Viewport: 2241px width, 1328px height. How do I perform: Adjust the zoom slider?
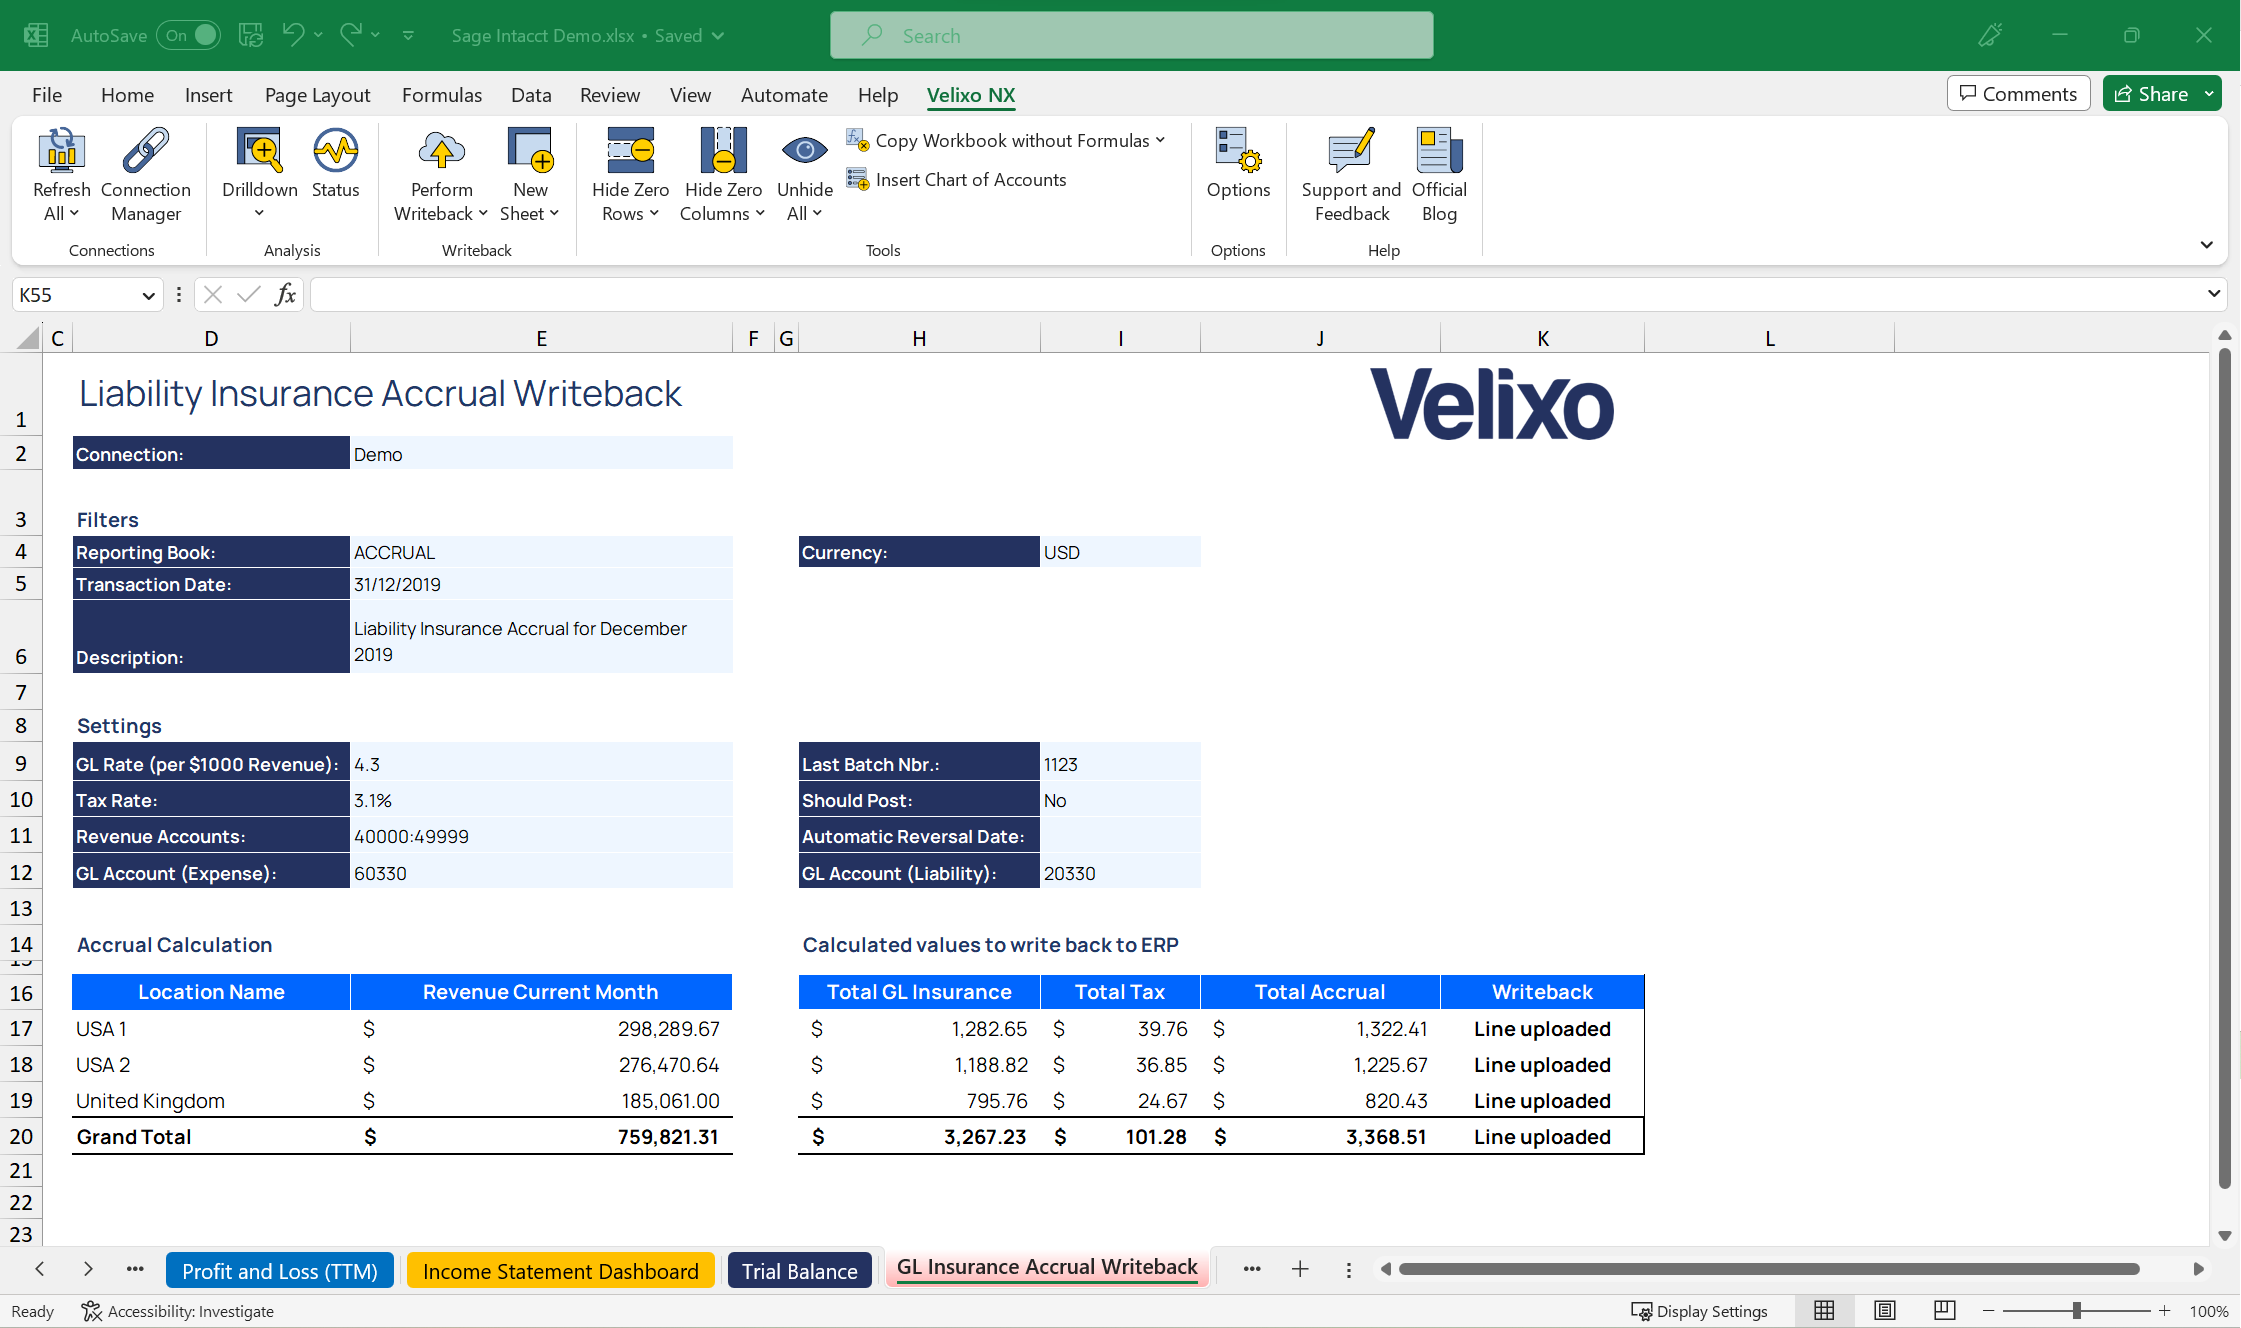coord(2078,1311)
